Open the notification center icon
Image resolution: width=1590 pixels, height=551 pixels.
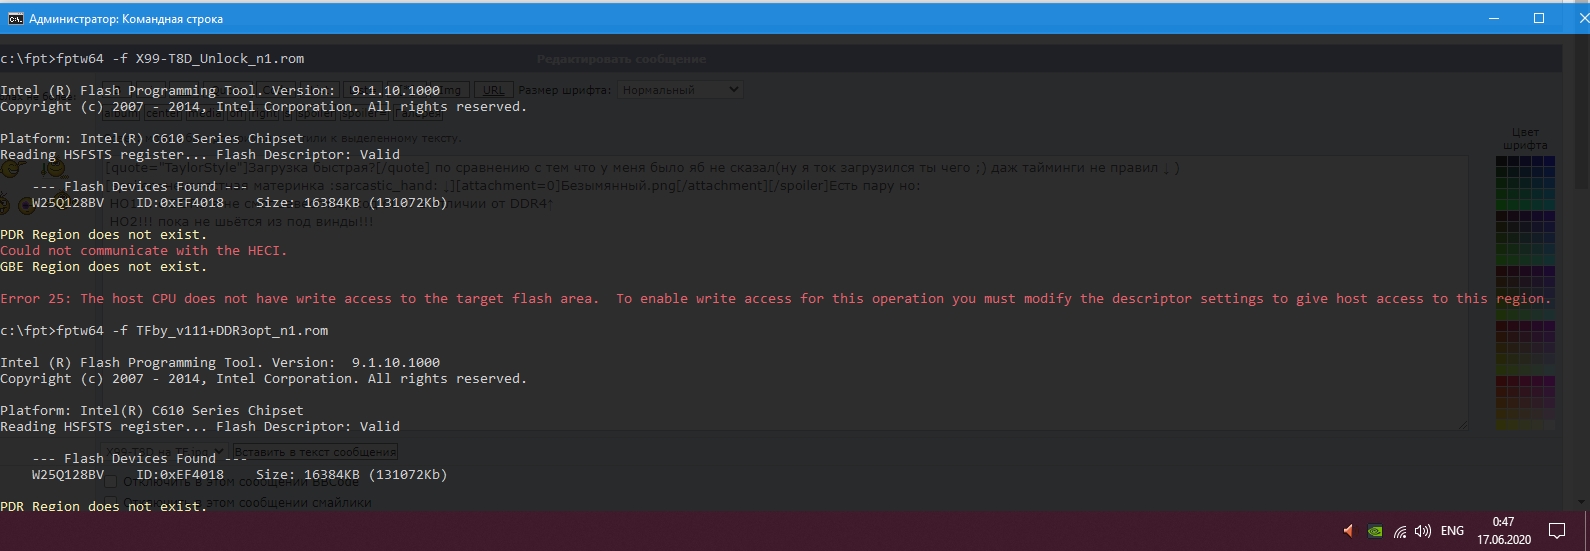tap(1557, 531)
